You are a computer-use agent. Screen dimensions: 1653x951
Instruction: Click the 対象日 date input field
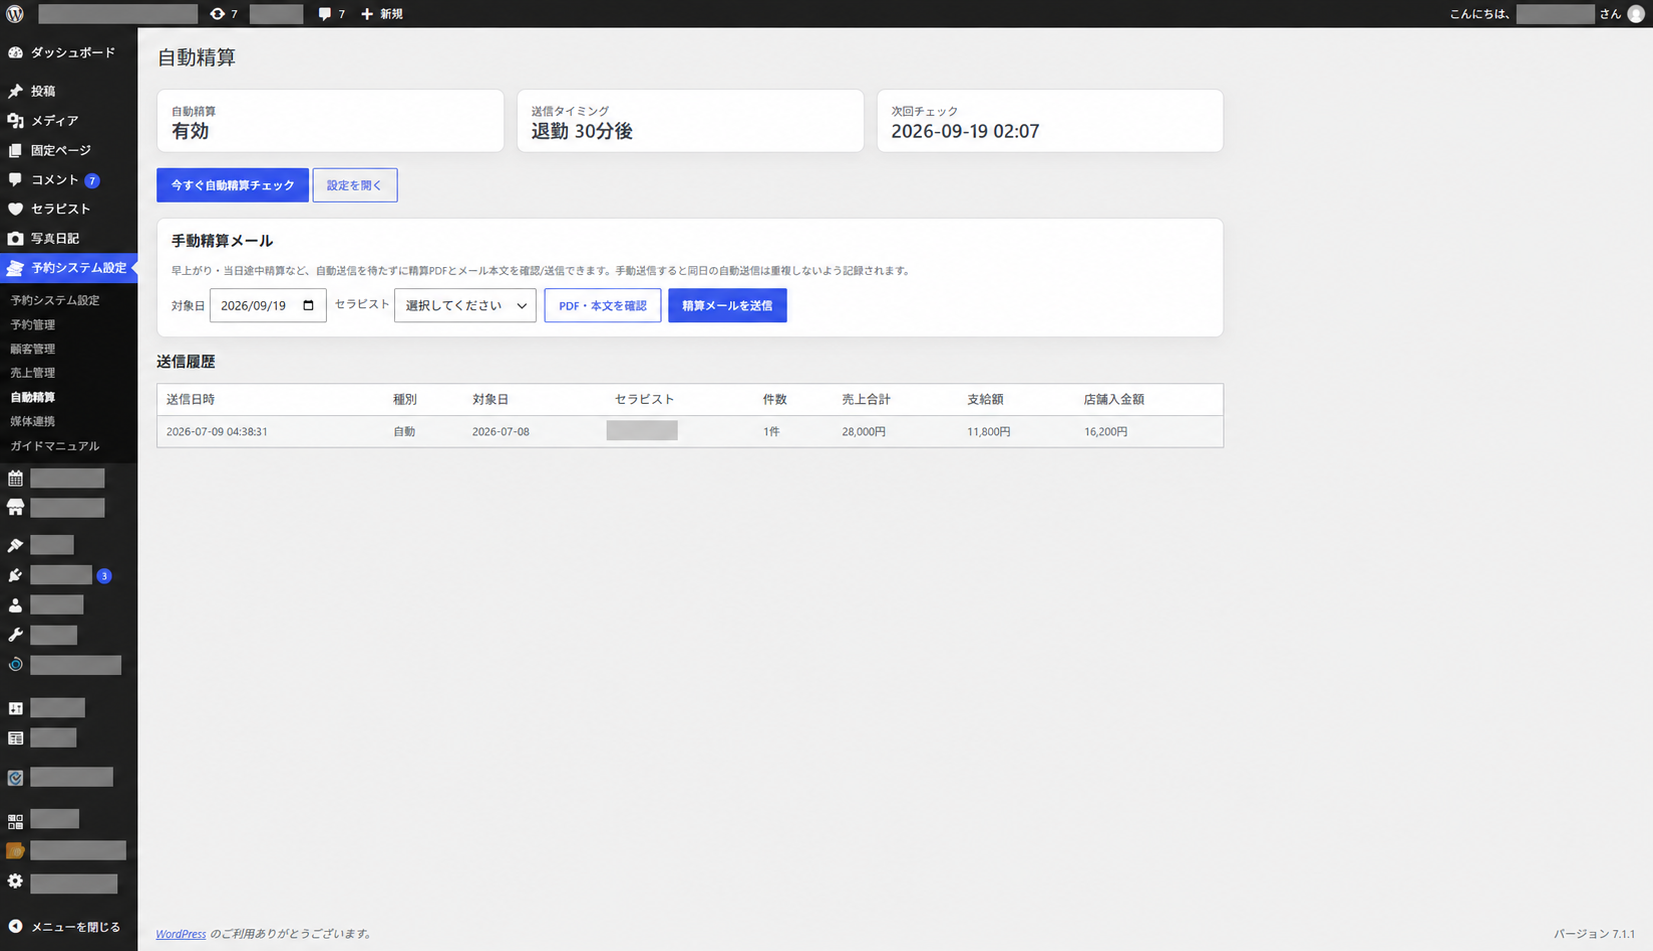(x=268, y=305)
